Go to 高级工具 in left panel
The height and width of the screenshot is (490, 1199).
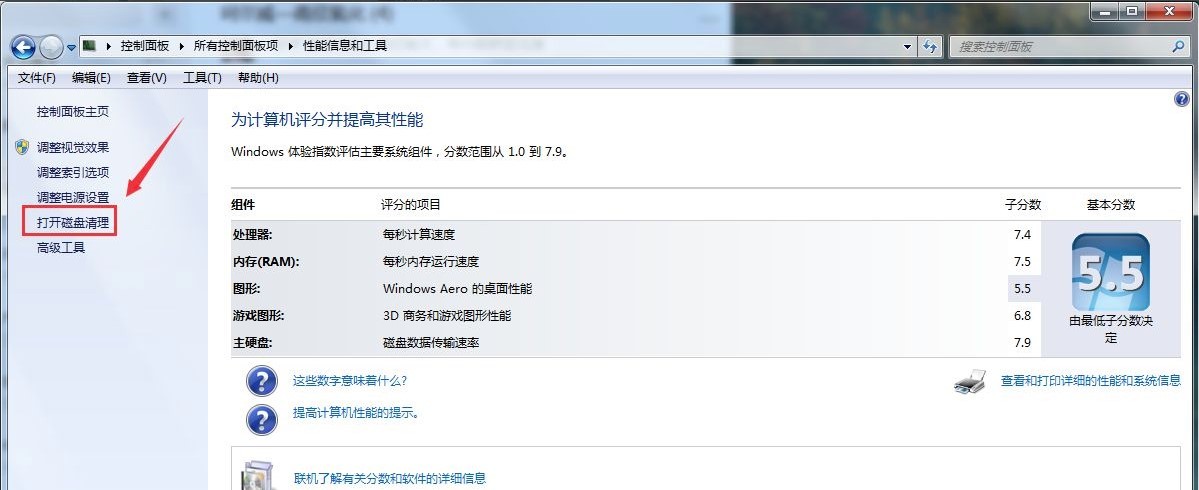coord(61,247)
